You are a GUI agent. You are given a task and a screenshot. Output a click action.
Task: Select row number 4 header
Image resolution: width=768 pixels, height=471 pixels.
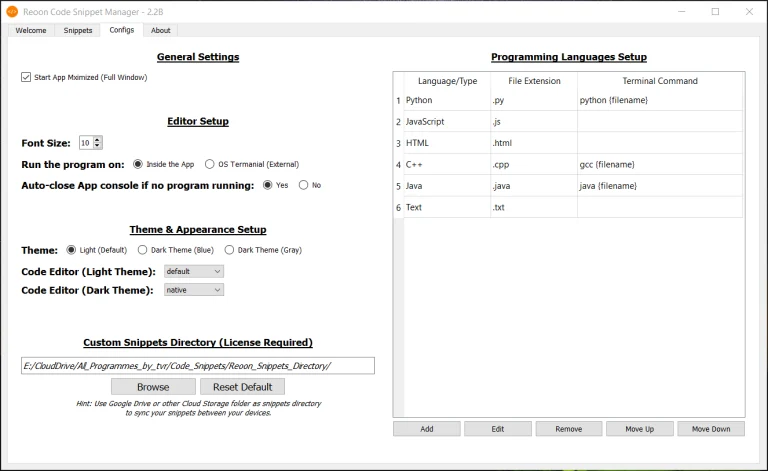399,165
